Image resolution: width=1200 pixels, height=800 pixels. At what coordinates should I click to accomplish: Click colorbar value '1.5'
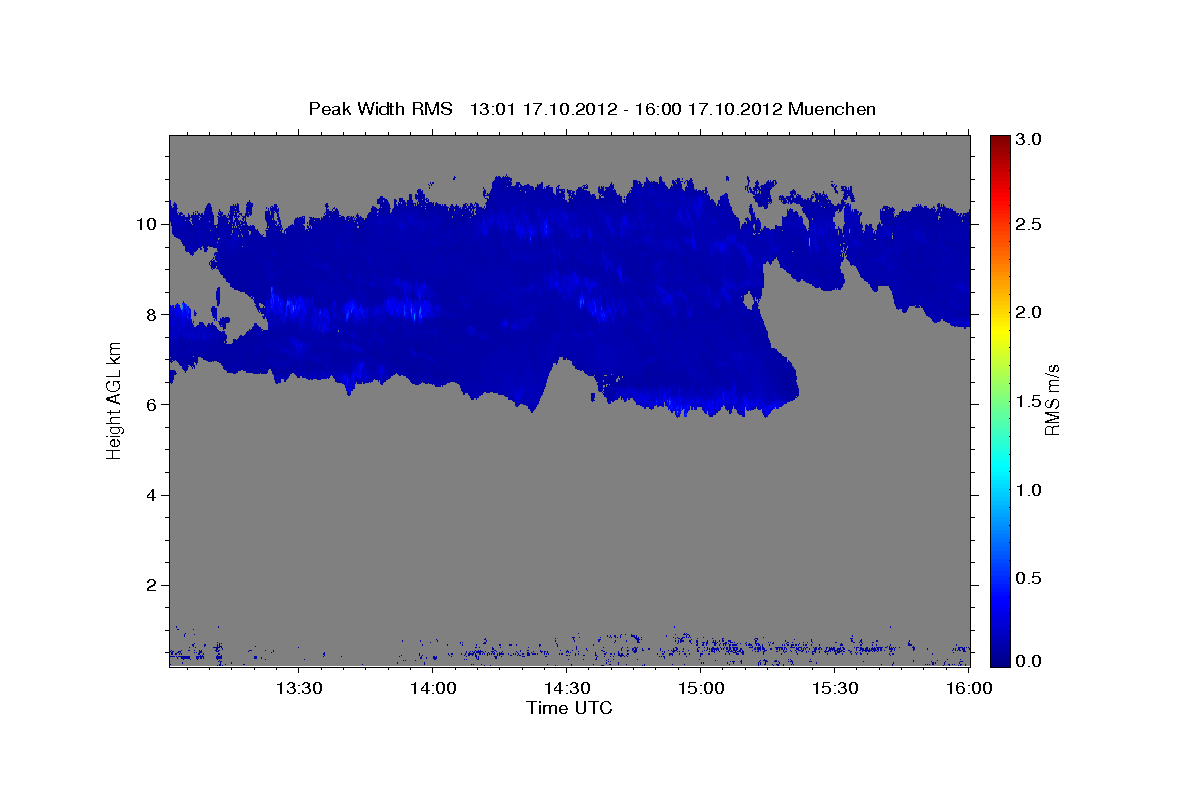pos(1029,402)
